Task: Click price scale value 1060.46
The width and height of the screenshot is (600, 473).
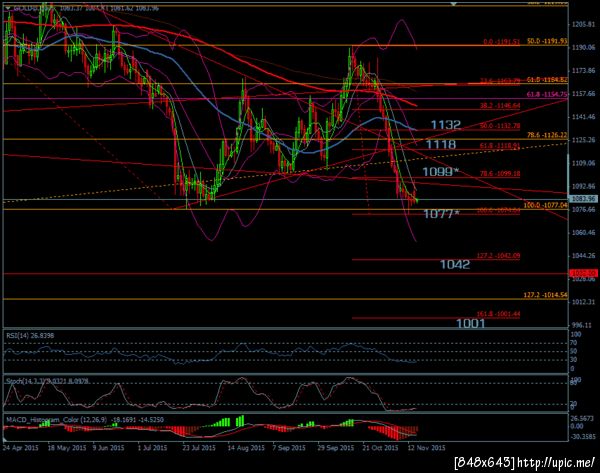Action: pos(584,232)
